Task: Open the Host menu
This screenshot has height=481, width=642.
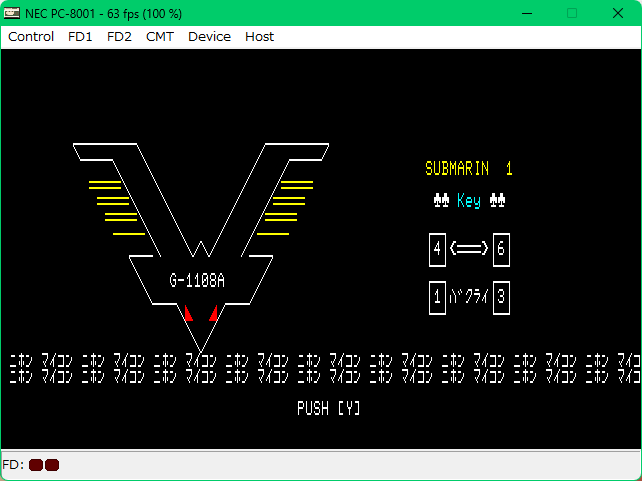Action: click(259, 37)
